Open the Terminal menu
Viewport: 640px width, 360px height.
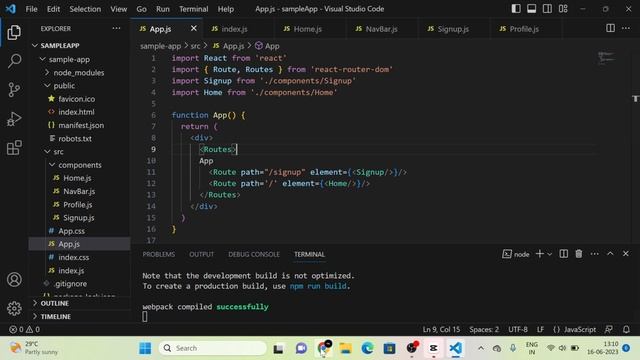(193, 9)
